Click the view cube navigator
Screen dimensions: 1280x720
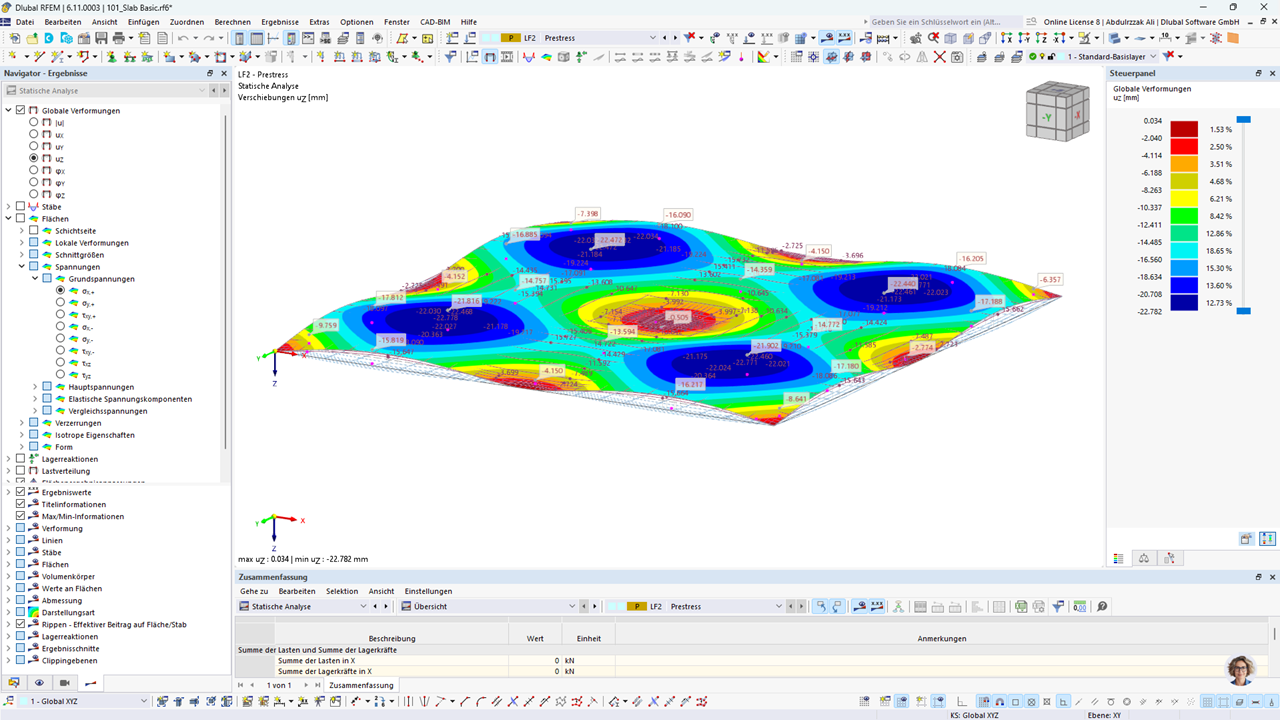tap(1058, 113)
